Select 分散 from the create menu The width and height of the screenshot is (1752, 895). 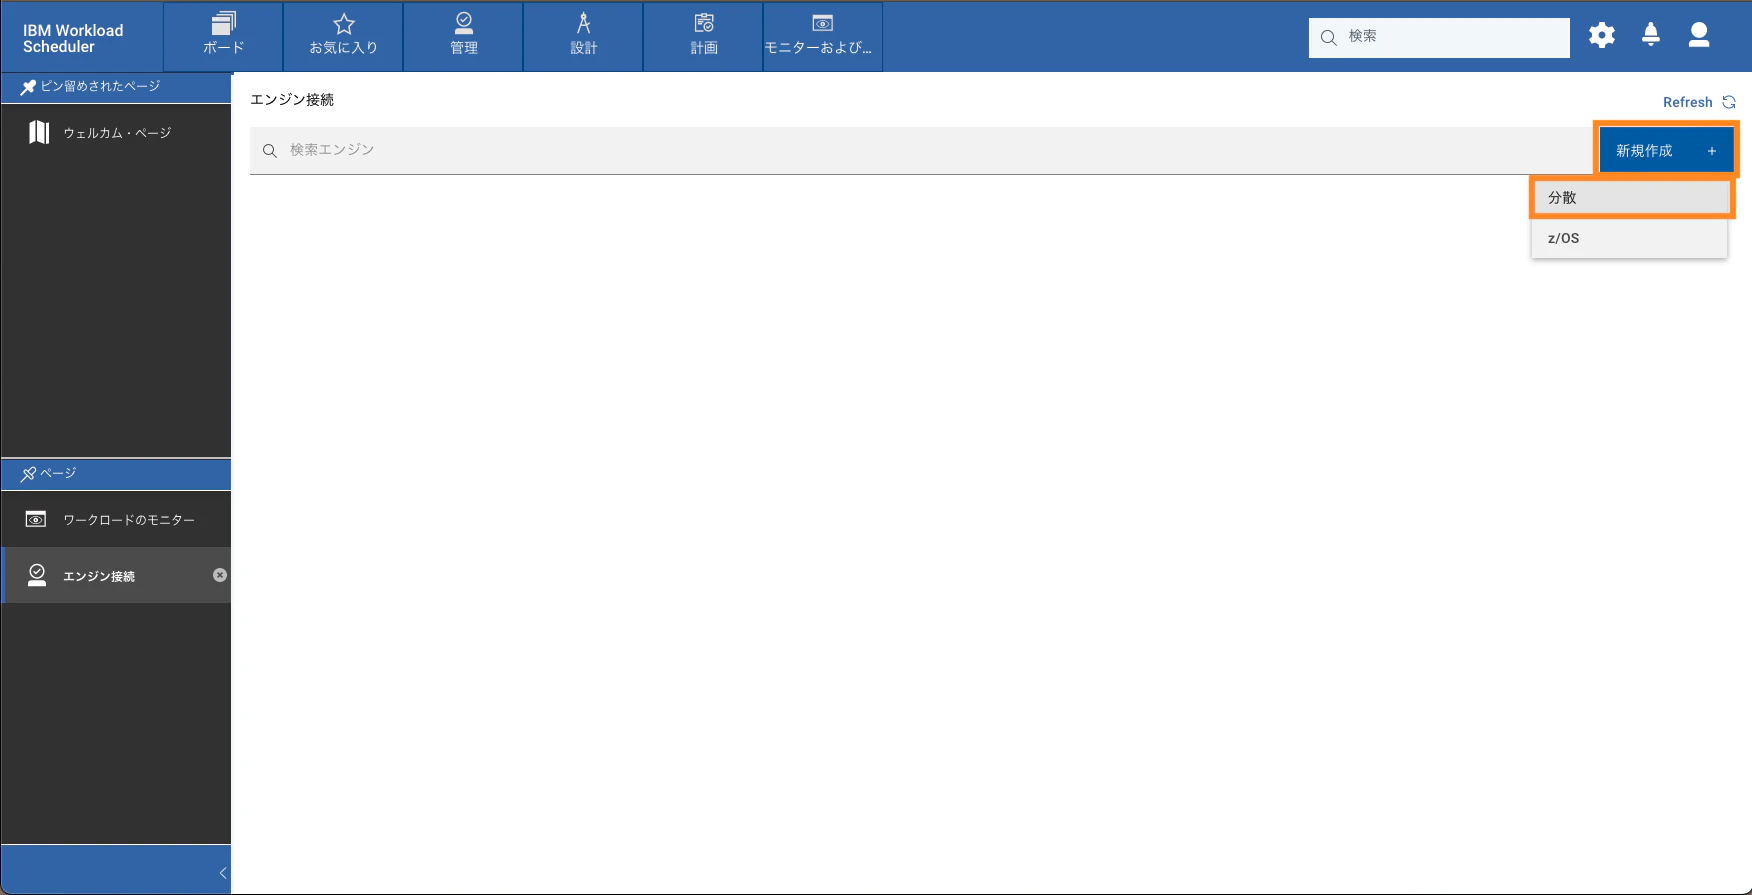point(1630,197)
